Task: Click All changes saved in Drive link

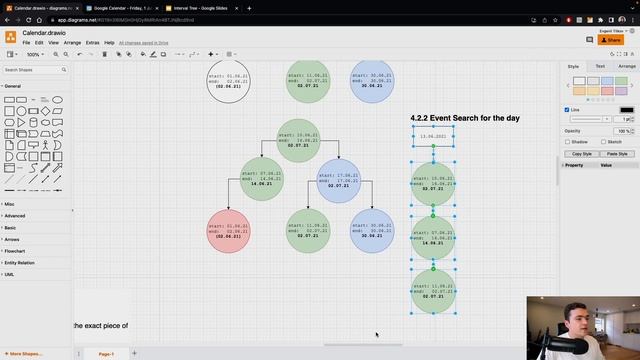Action: pos(143,43)
